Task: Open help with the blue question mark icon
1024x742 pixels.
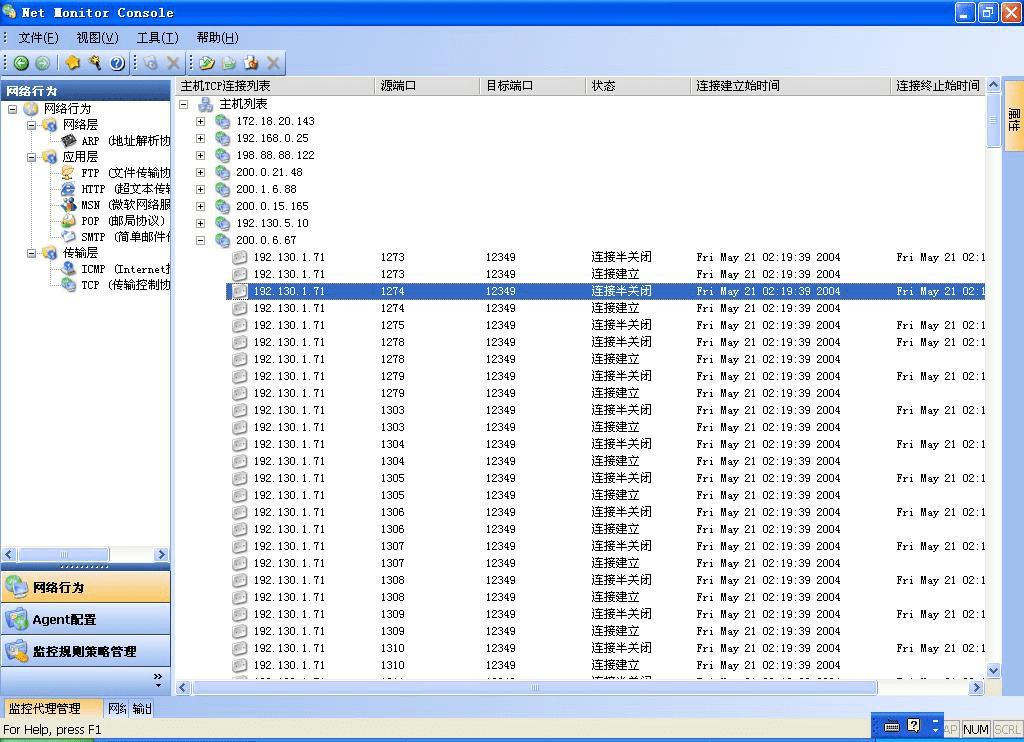Action: [117, 63]
